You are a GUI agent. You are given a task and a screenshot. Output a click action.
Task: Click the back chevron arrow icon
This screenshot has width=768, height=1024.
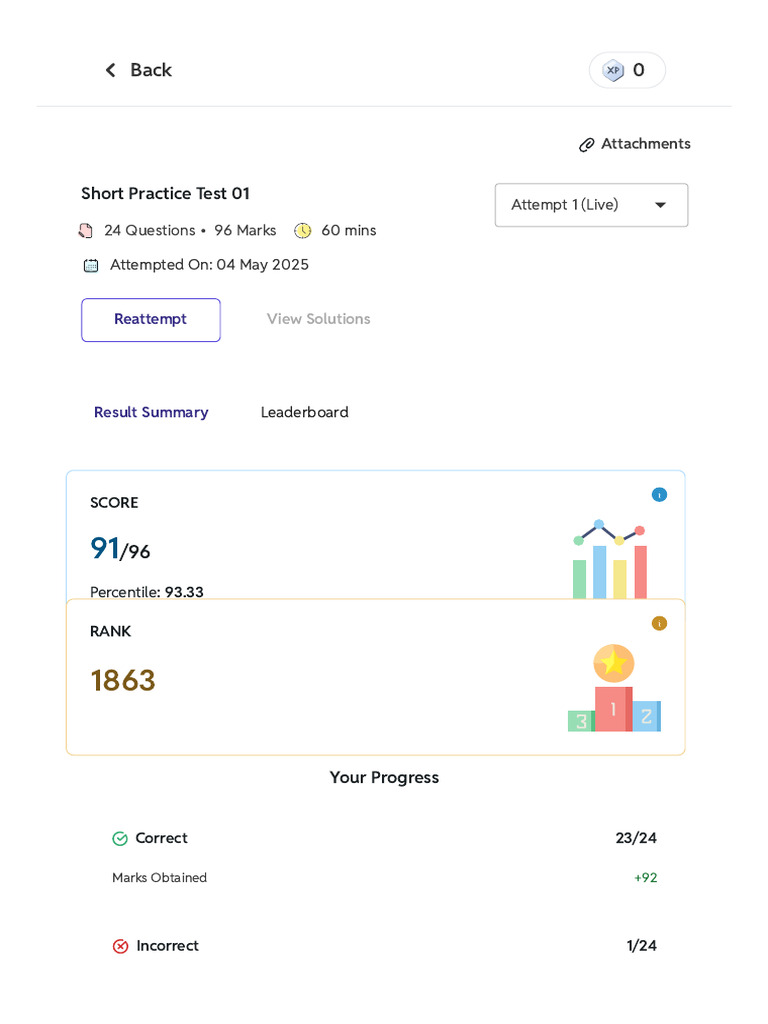coord(110,70)
